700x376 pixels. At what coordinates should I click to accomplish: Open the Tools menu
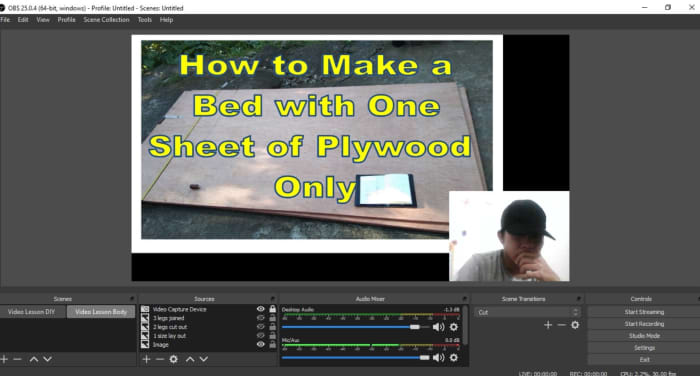tap(145, 20)
